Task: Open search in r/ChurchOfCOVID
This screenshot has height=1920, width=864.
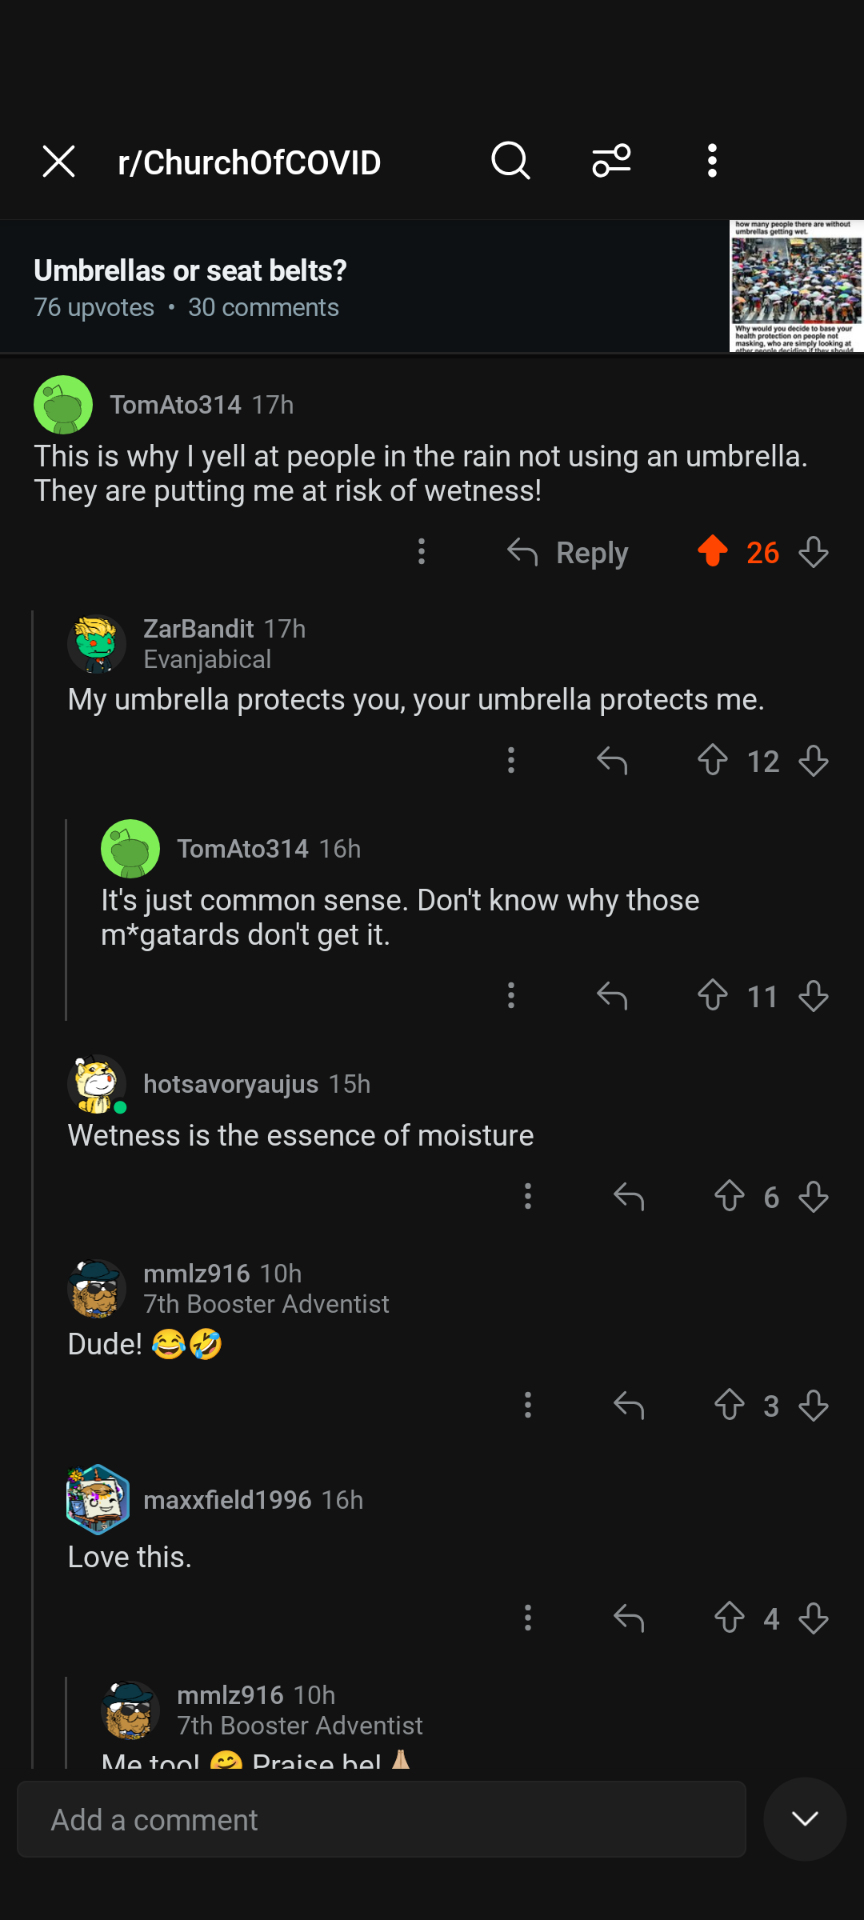Action: tap(510, 160)
